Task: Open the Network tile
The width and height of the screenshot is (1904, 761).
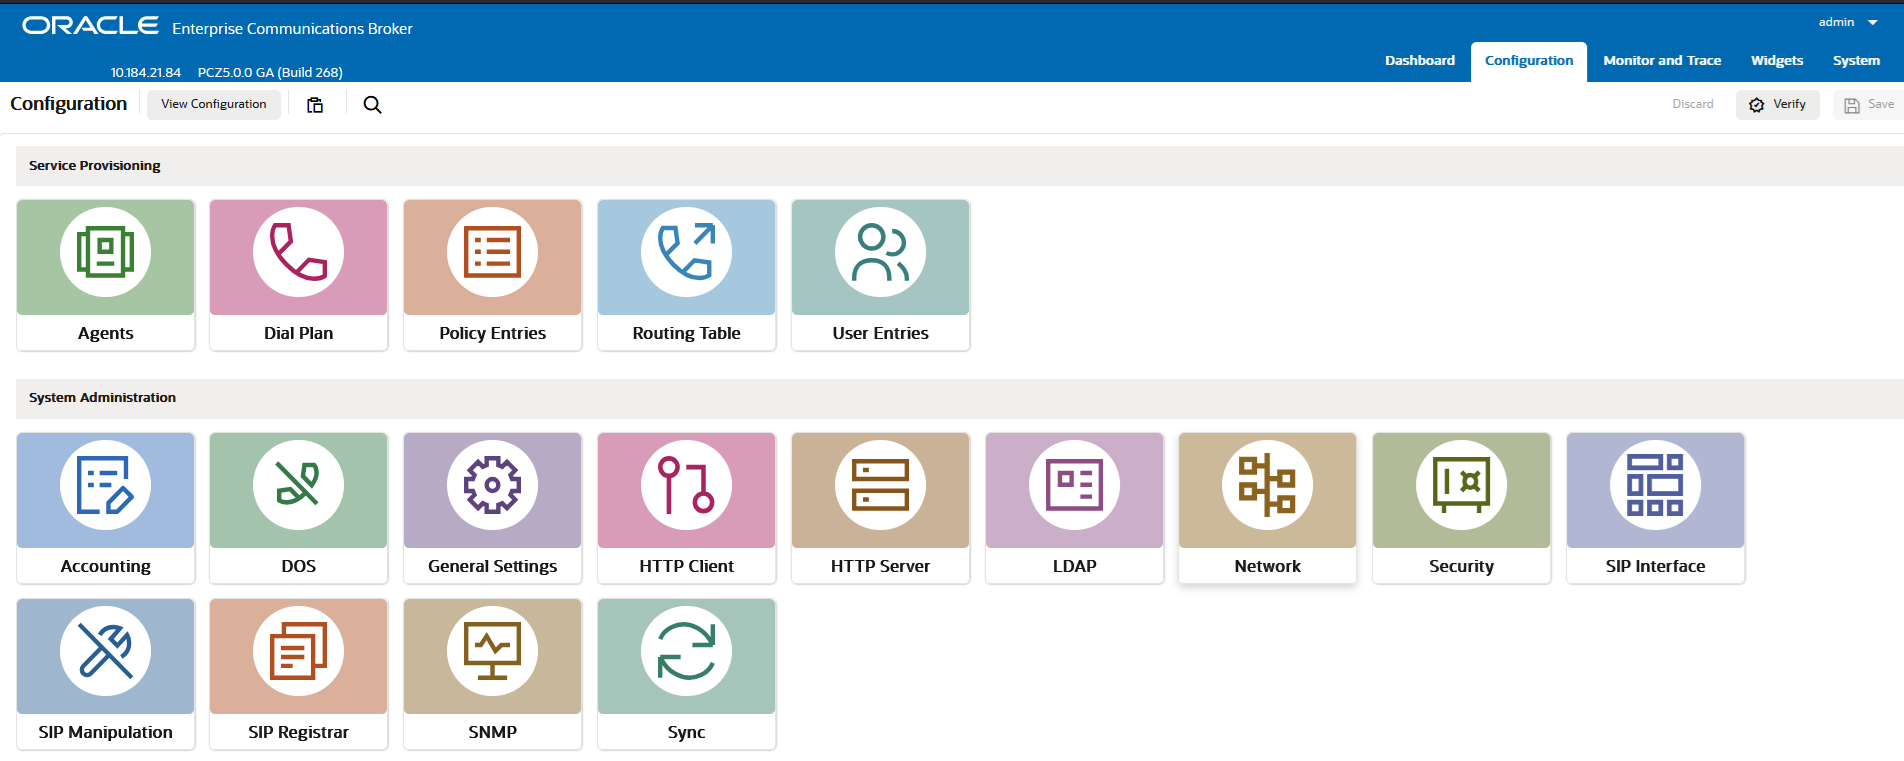Action: [x=1268, y=508]
